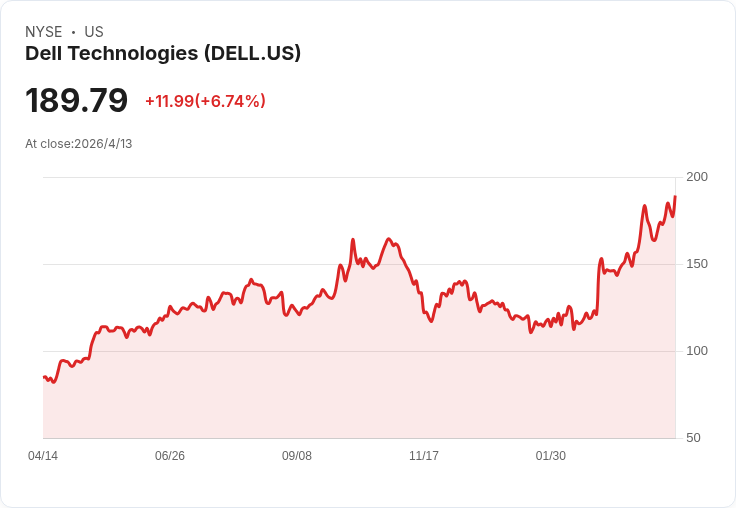Click the 11/17 date axis label
This screenshot has width=736, height=508.
[424, 455]
